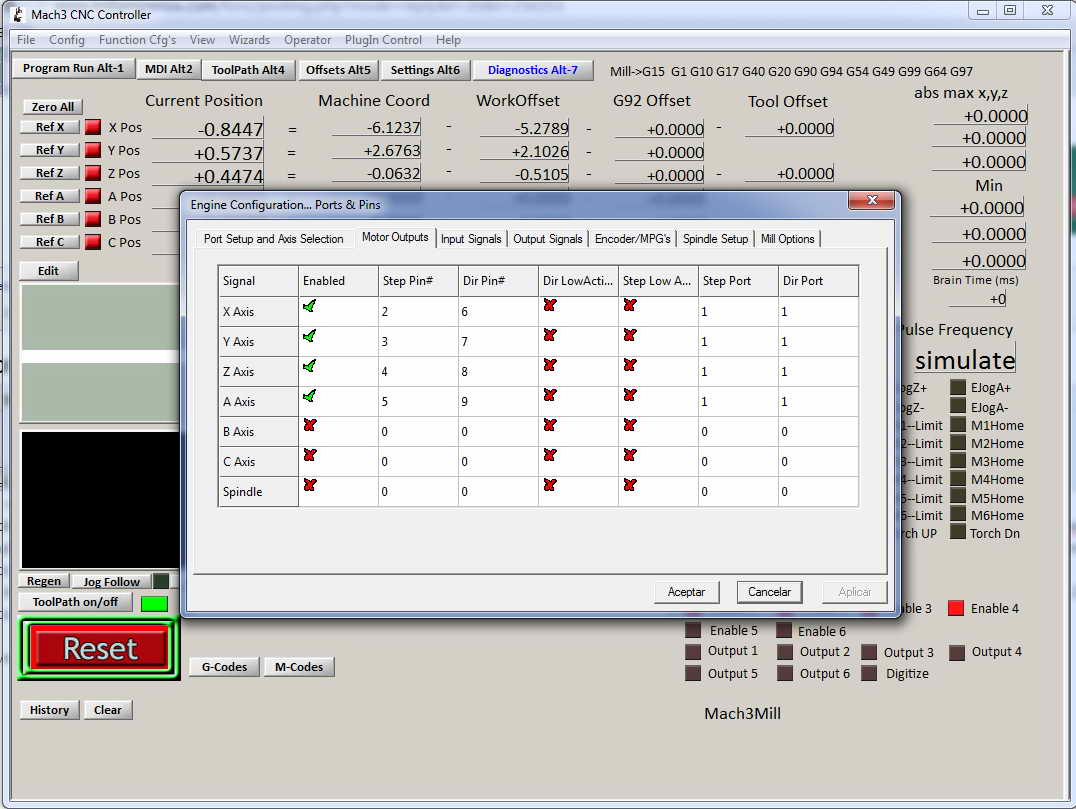Toggle the green ToolPath on/off indicator
This screenshot has width=1076, height=809.
(154, 603)
